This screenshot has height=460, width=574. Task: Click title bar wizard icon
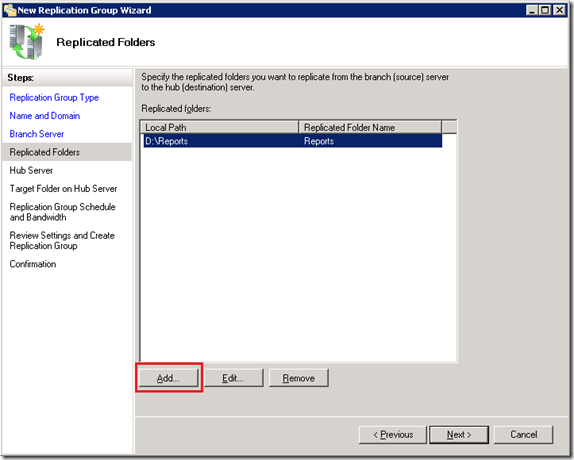click(10, 10)
